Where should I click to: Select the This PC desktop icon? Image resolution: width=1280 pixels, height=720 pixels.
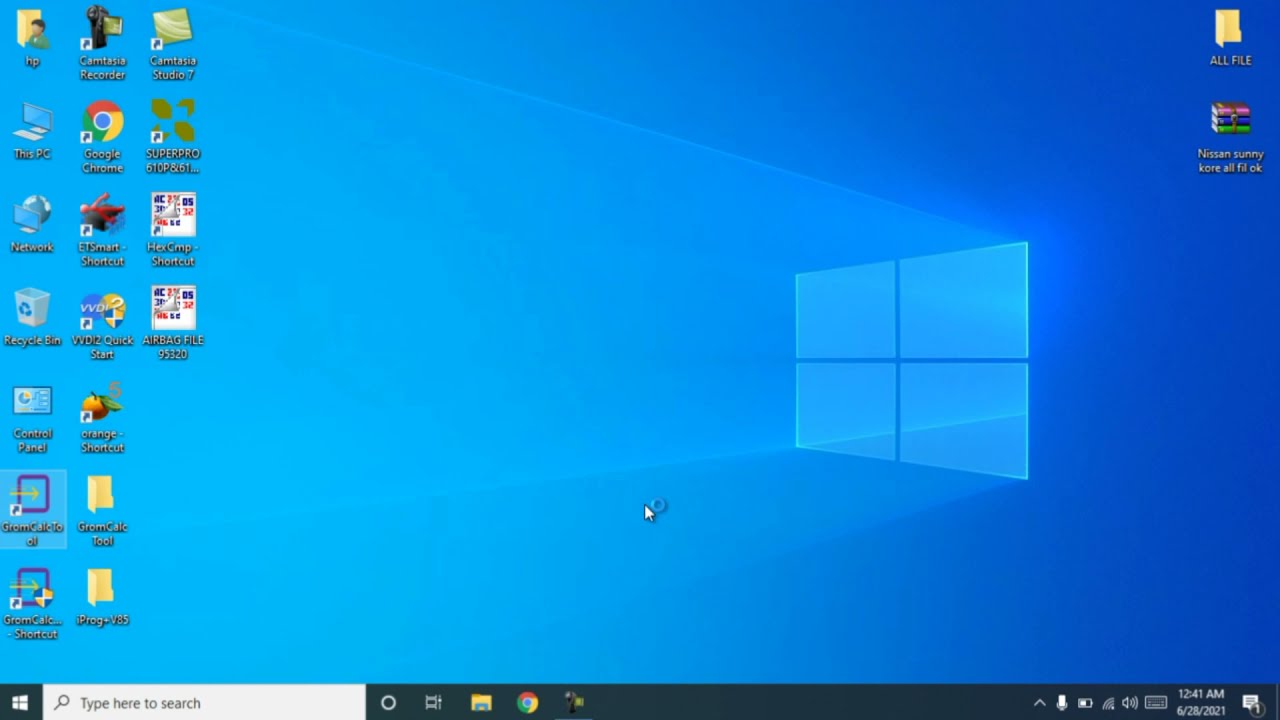[32, 131]
